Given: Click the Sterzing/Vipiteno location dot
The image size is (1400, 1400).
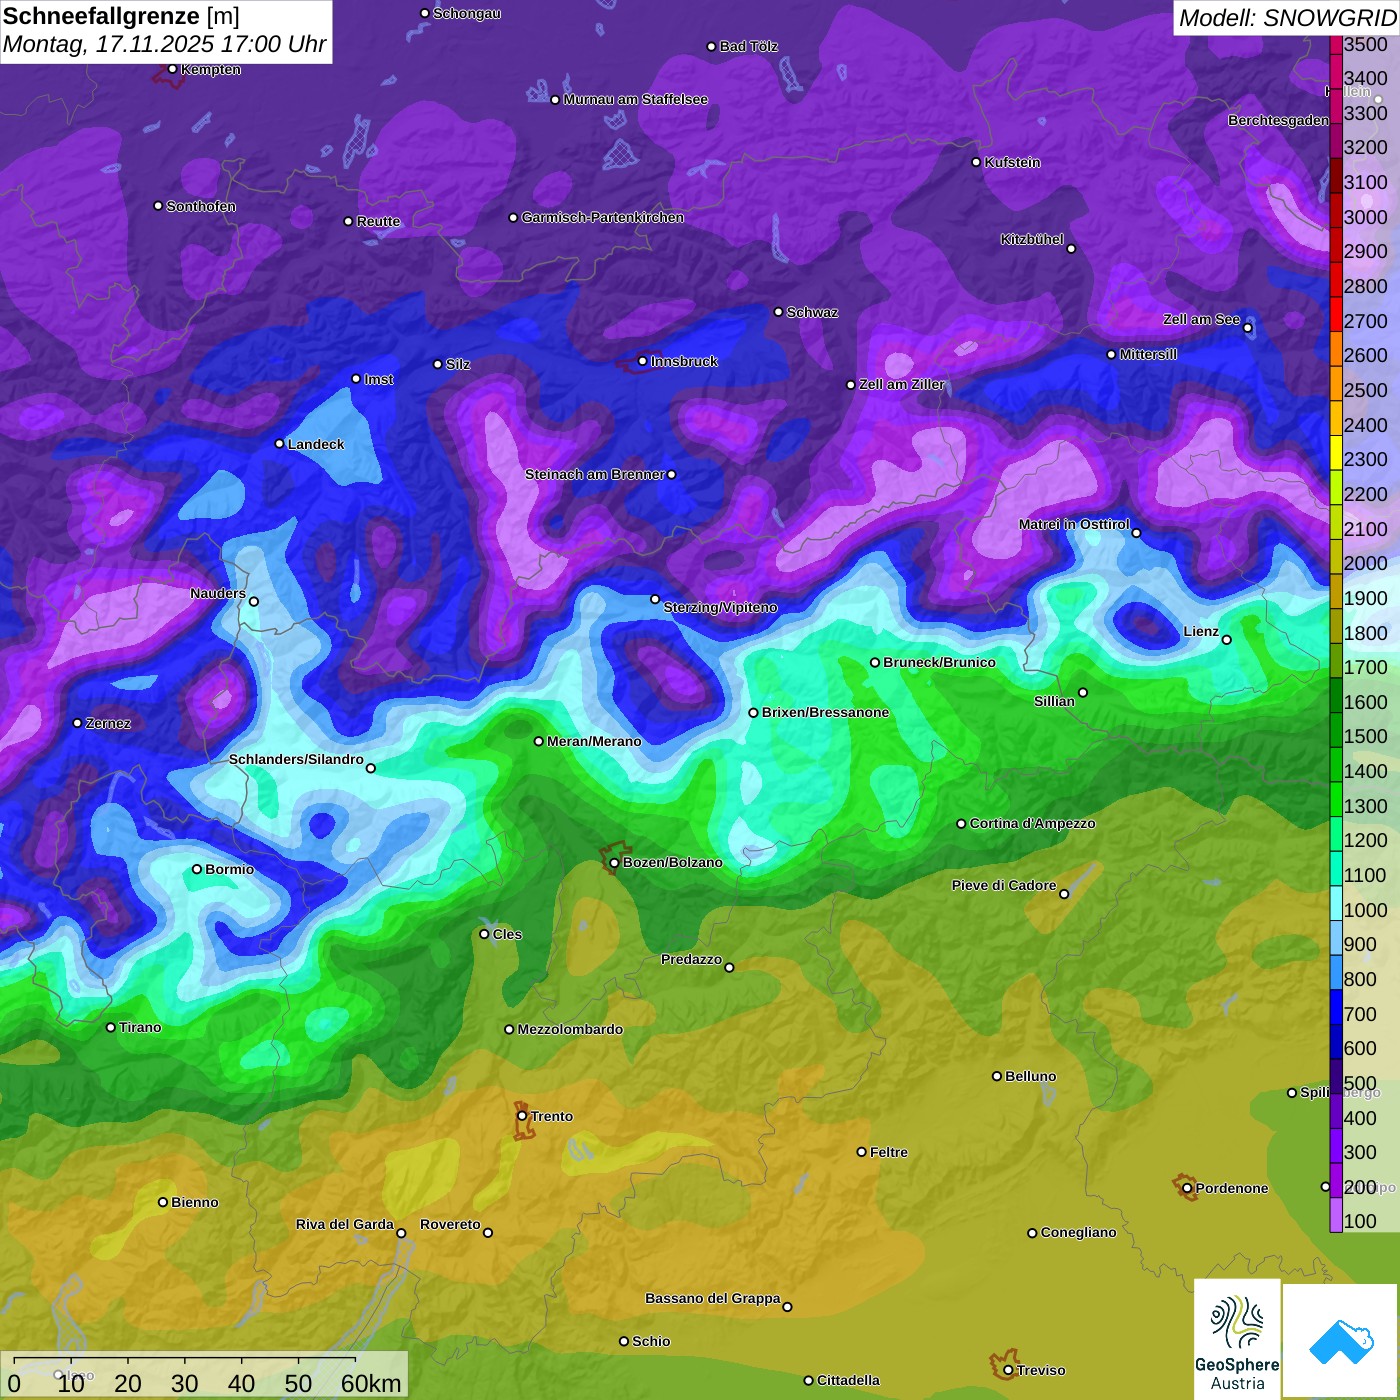Looking at the screenshot, I should coord(656,599).
